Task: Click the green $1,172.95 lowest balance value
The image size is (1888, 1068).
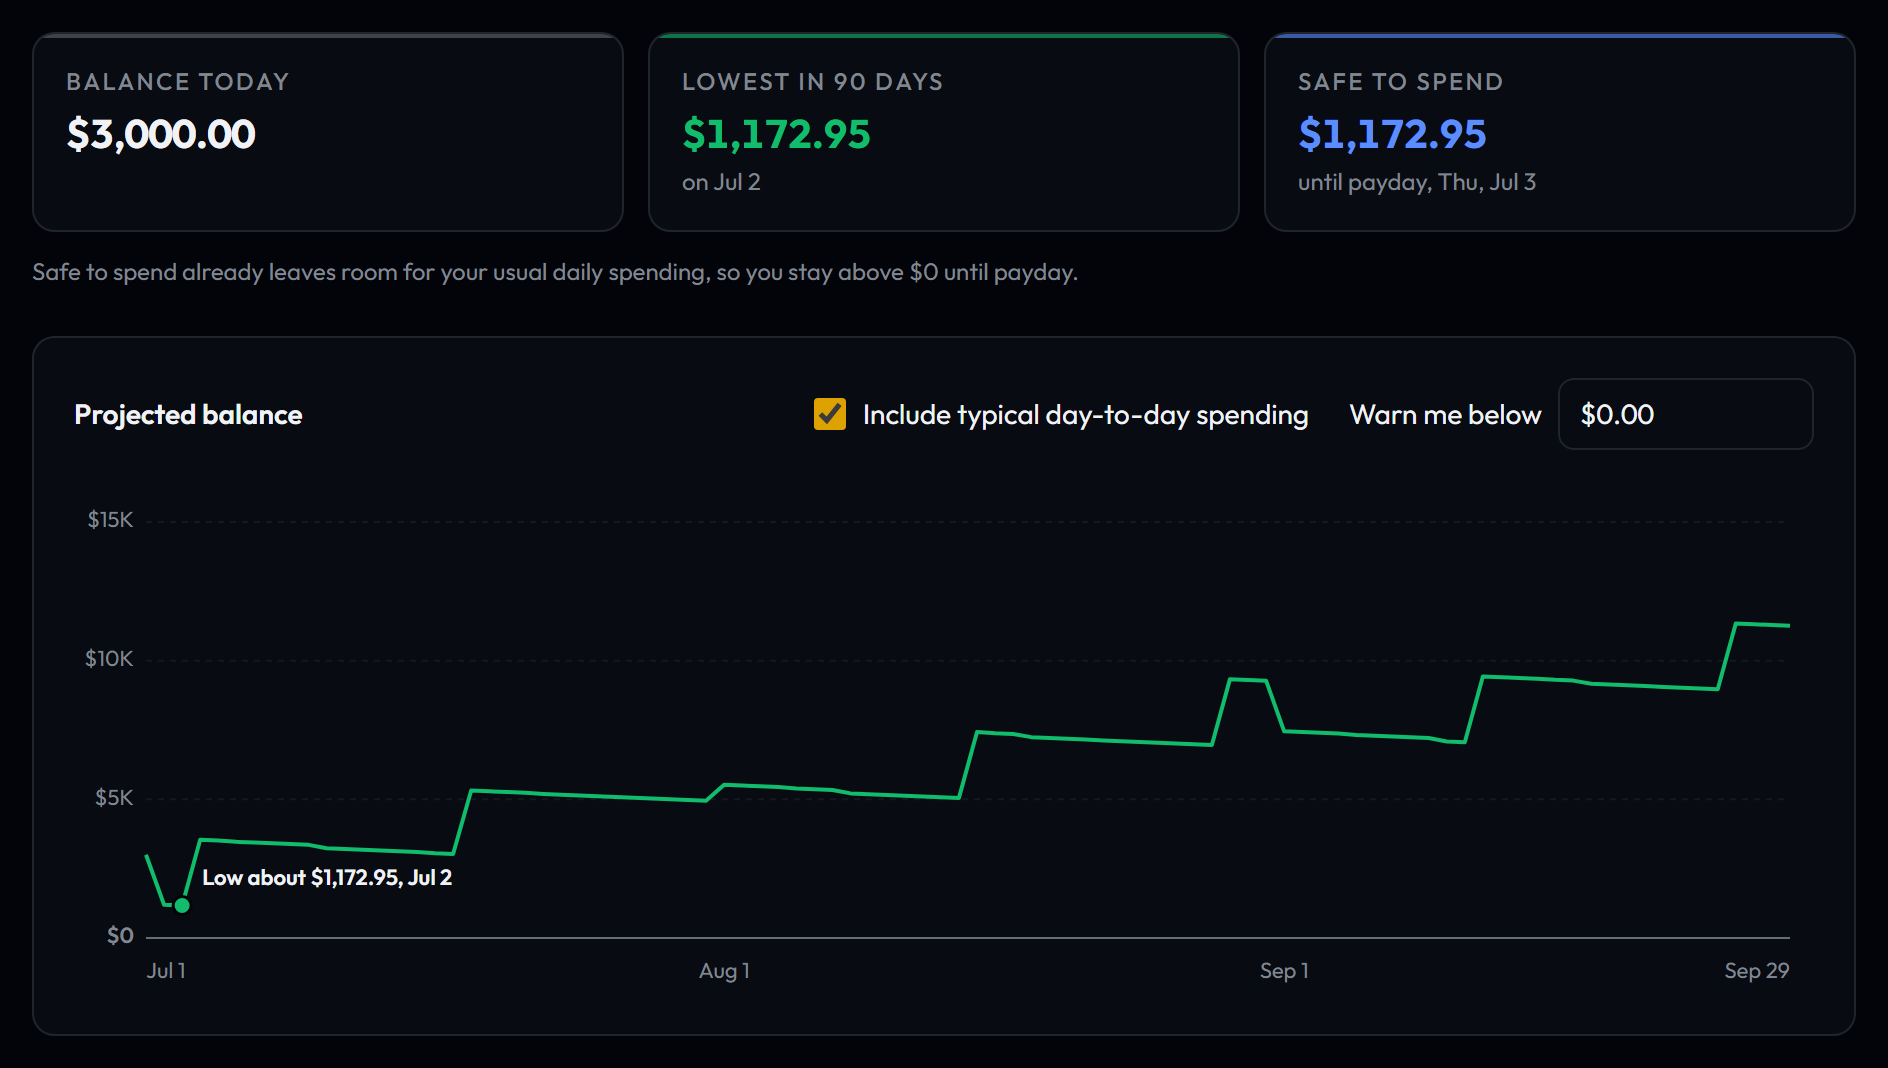Action: coord(776,134)
